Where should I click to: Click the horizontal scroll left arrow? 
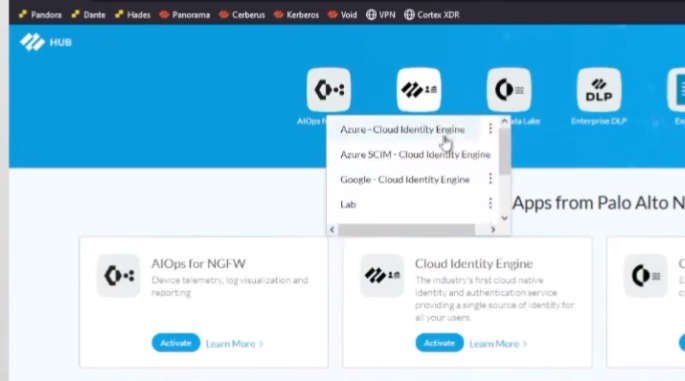click(x=332, y=229)
